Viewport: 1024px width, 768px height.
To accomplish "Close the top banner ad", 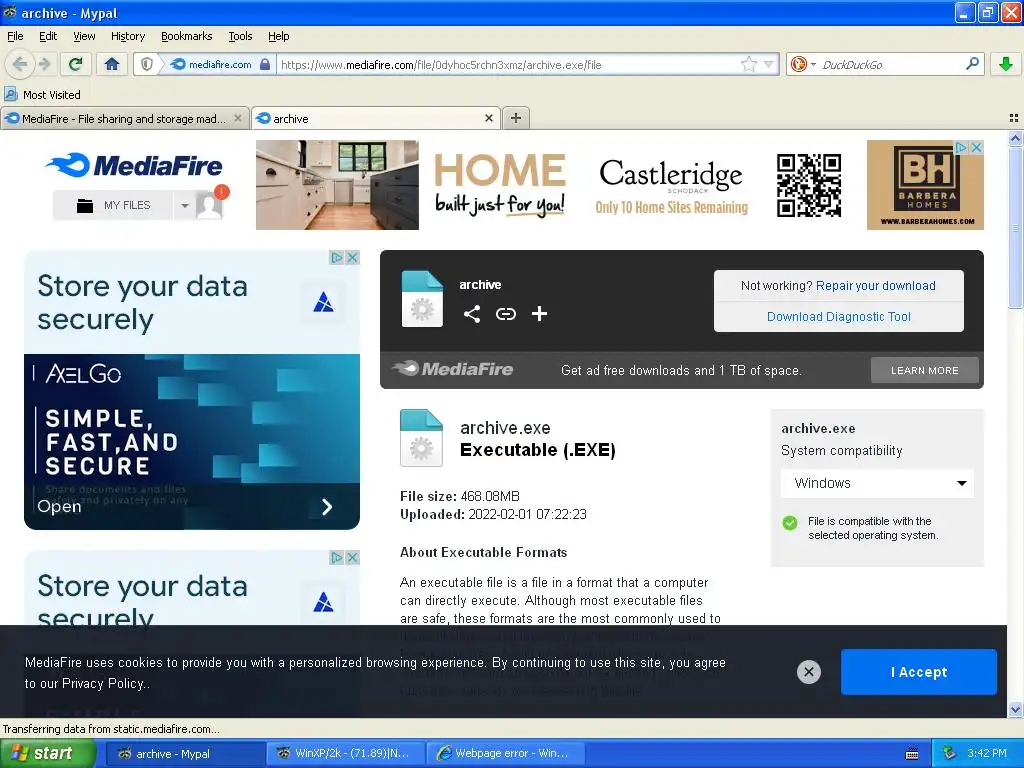I will coord(976,148).
